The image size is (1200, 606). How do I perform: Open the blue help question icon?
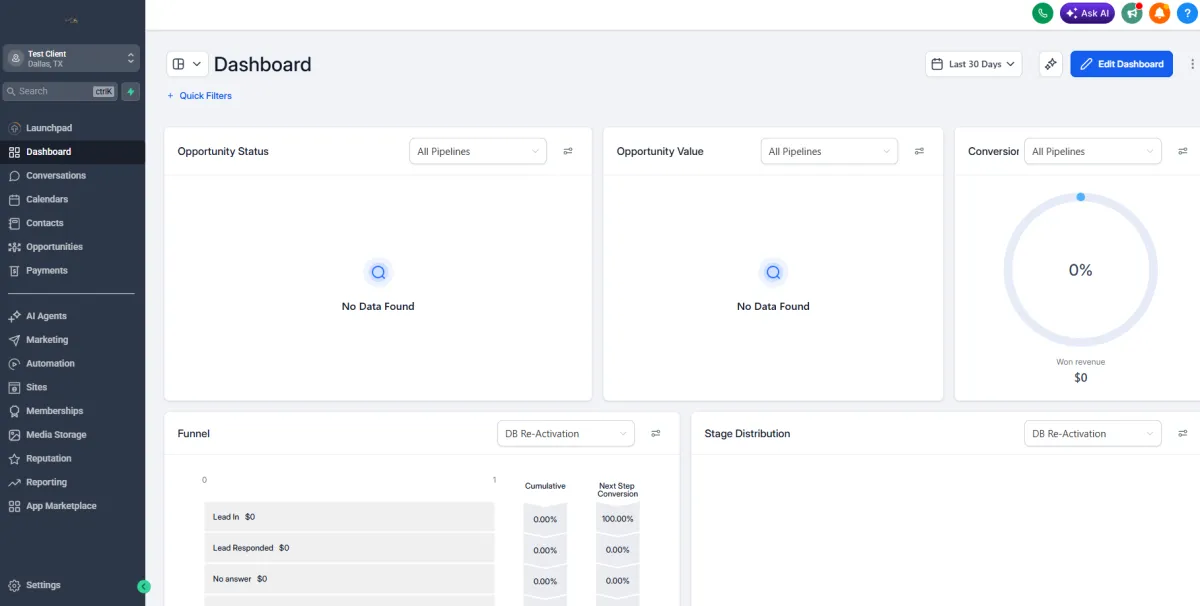1187,13
